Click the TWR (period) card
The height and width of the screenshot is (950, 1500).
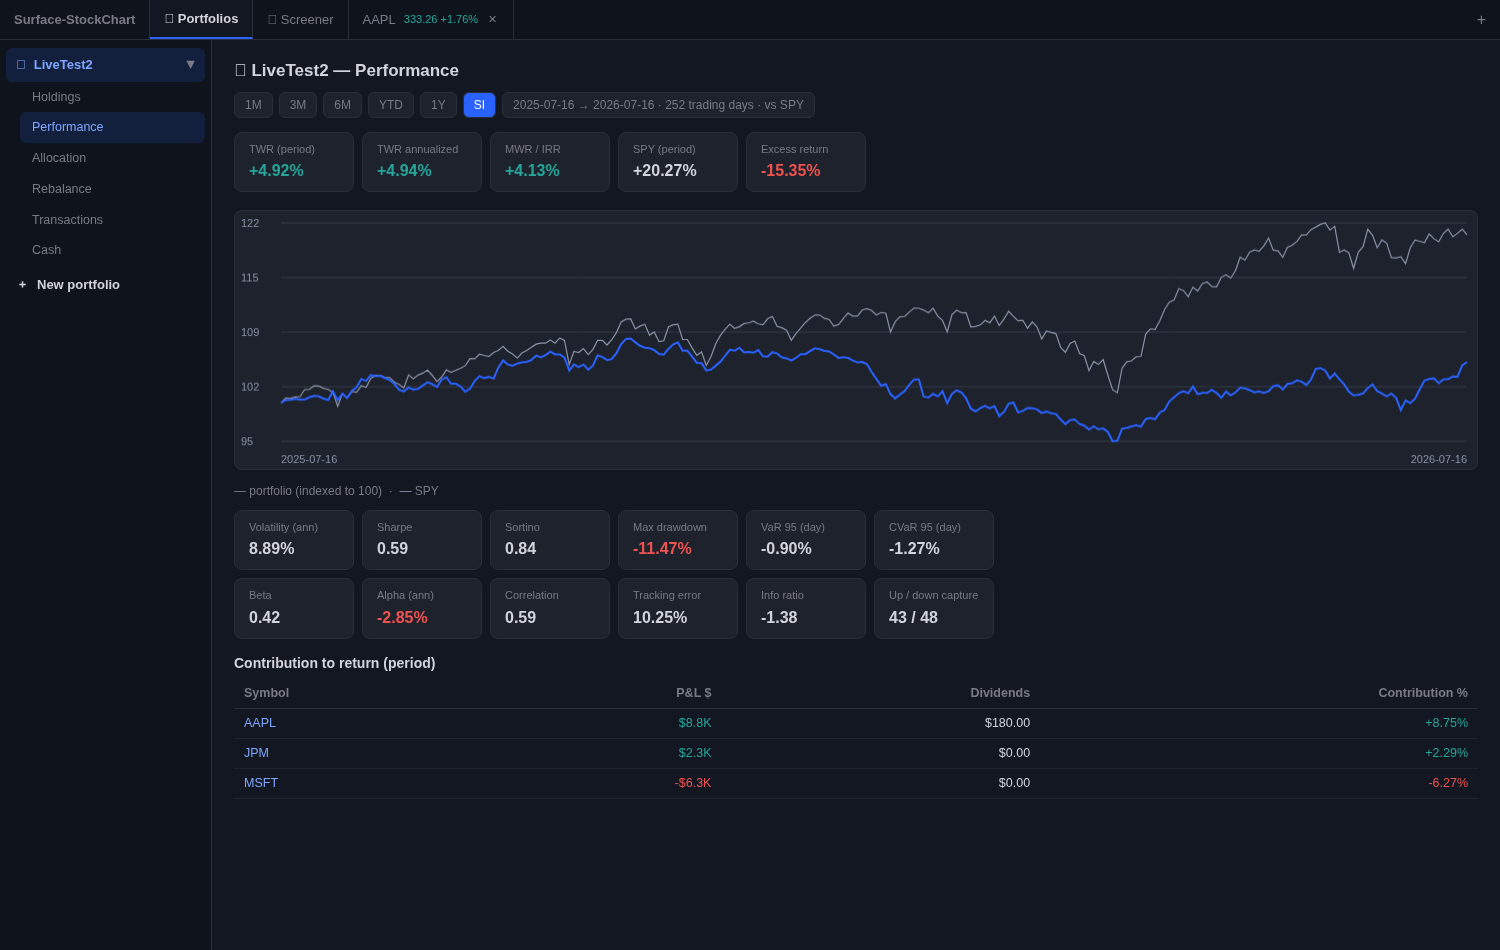click(294, 162)
